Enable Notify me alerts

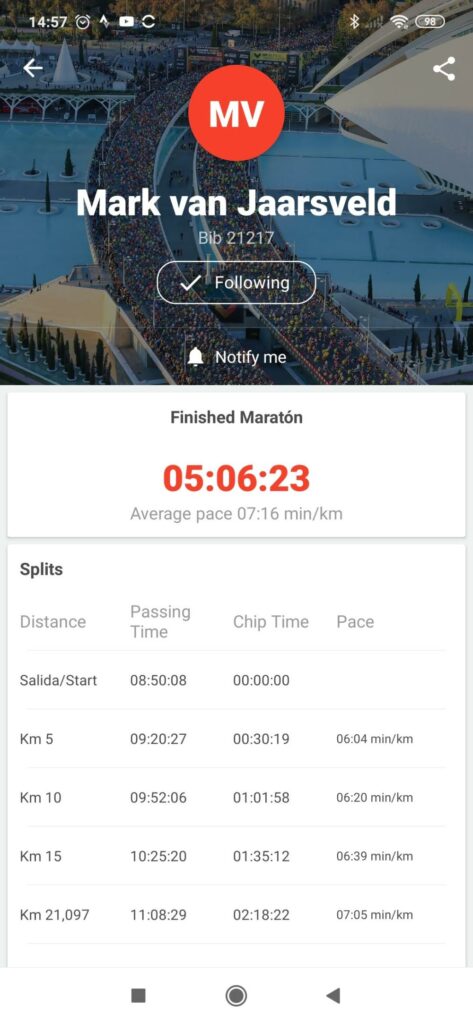[237, 357]
